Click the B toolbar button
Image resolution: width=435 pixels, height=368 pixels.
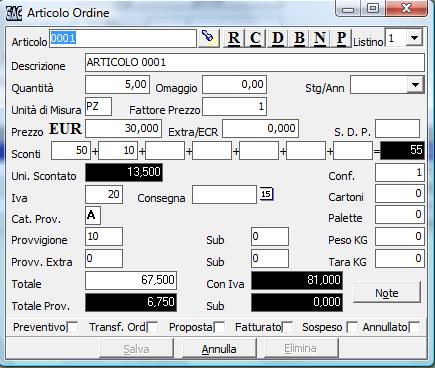[x=299, y=38]
